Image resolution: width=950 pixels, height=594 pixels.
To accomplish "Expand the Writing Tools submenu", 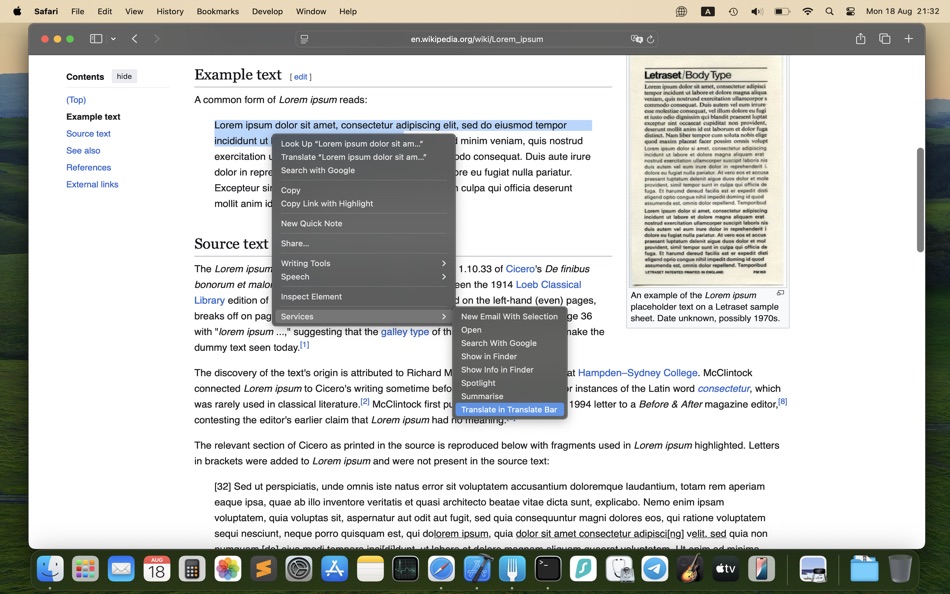I will coord(363,264).
